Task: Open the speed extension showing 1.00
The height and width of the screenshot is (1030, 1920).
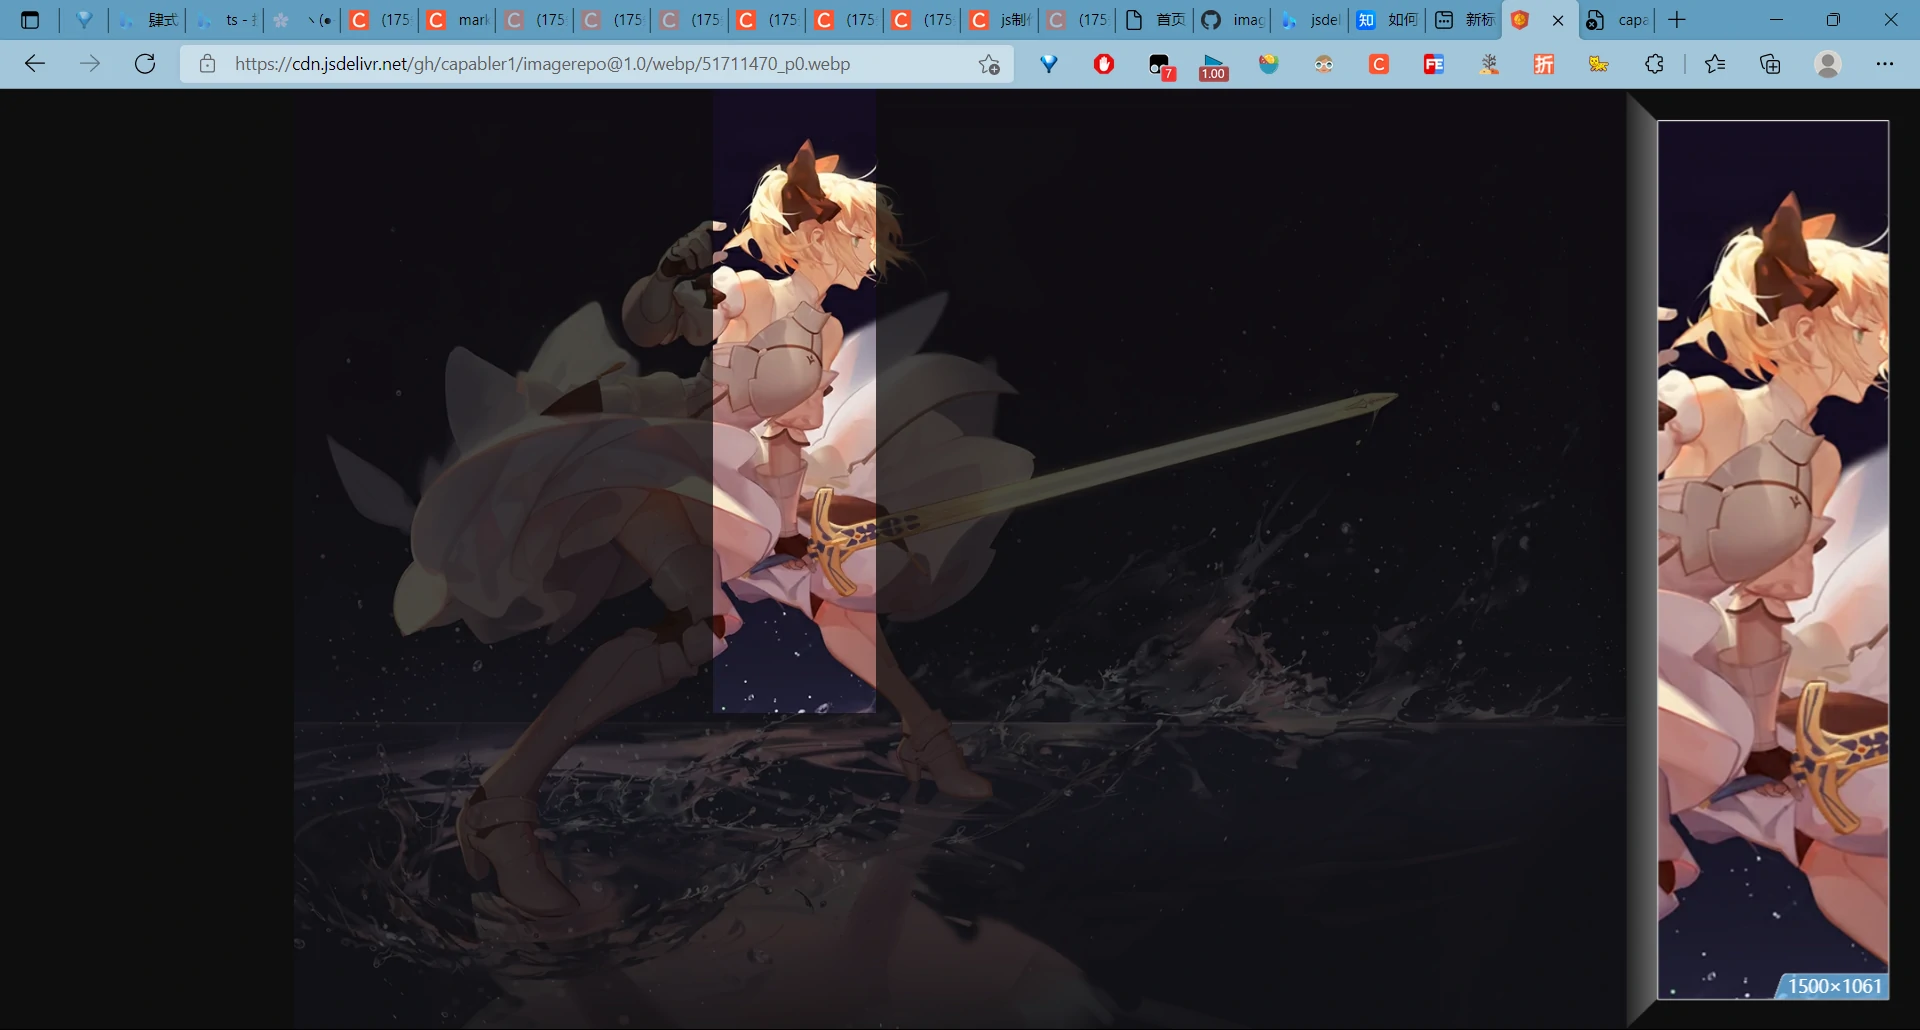Action: pos(1213,67)
